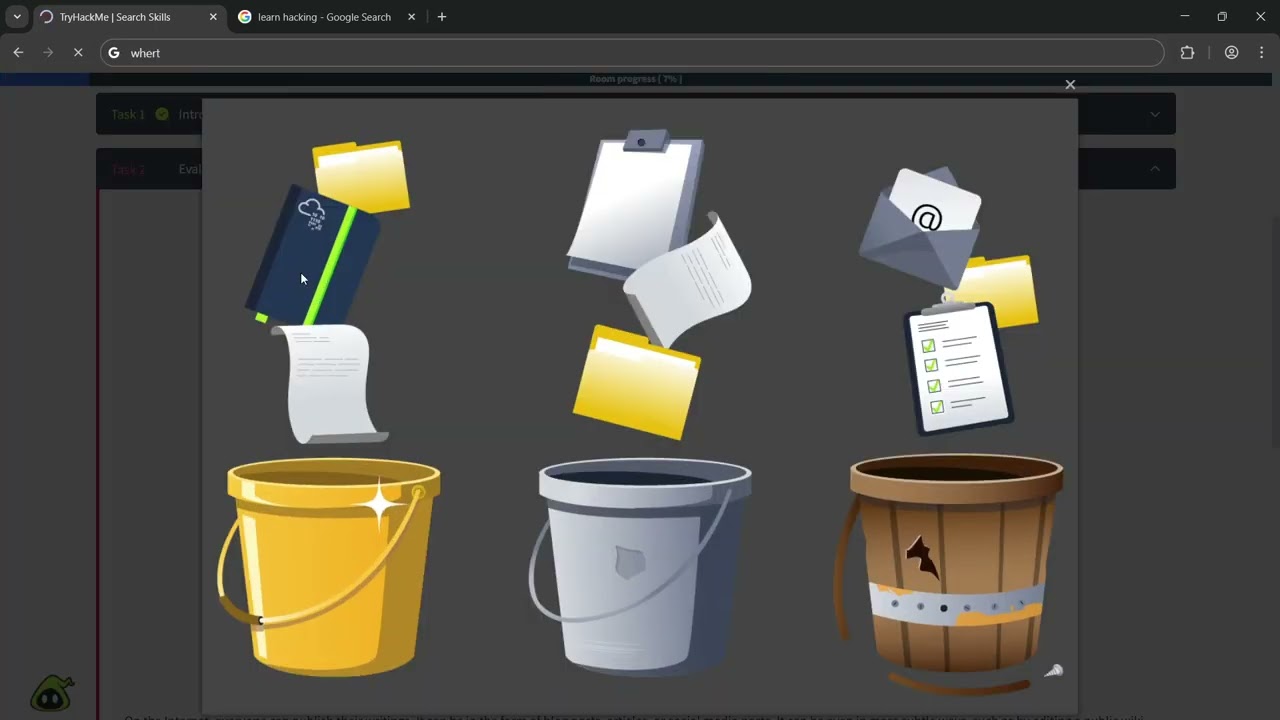
Task: Click the enlarged buckets illustration
Action: [640, 406]
